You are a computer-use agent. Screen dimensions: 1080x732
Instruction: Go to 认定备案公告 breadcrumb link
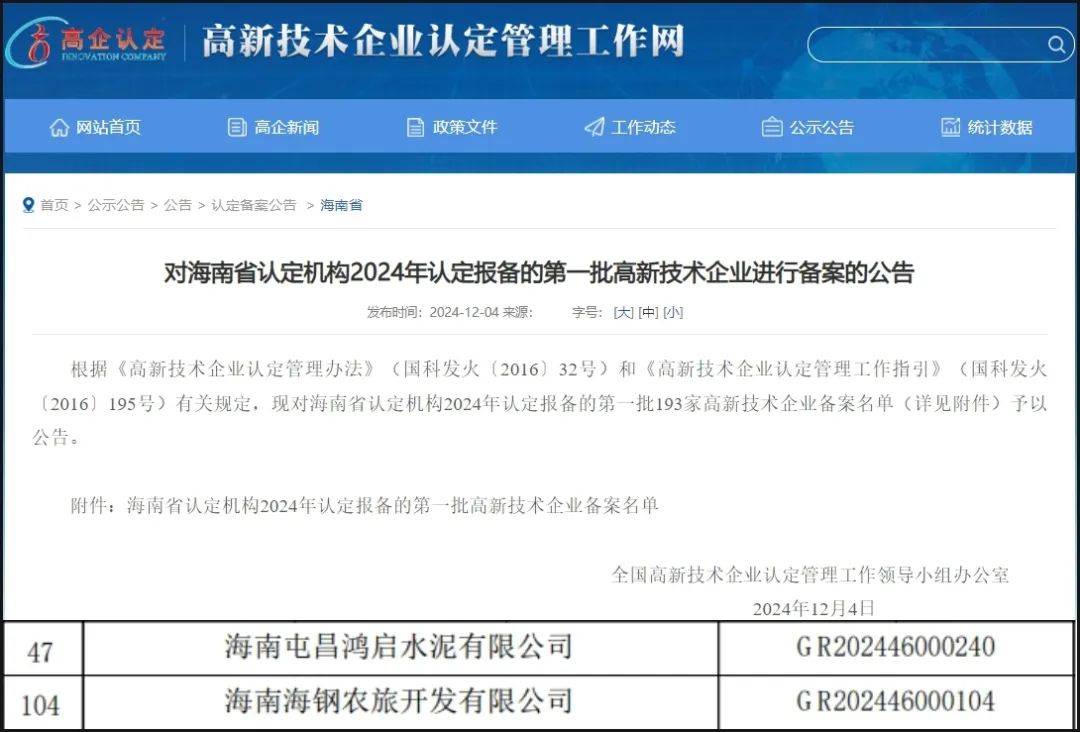point(253,205)
